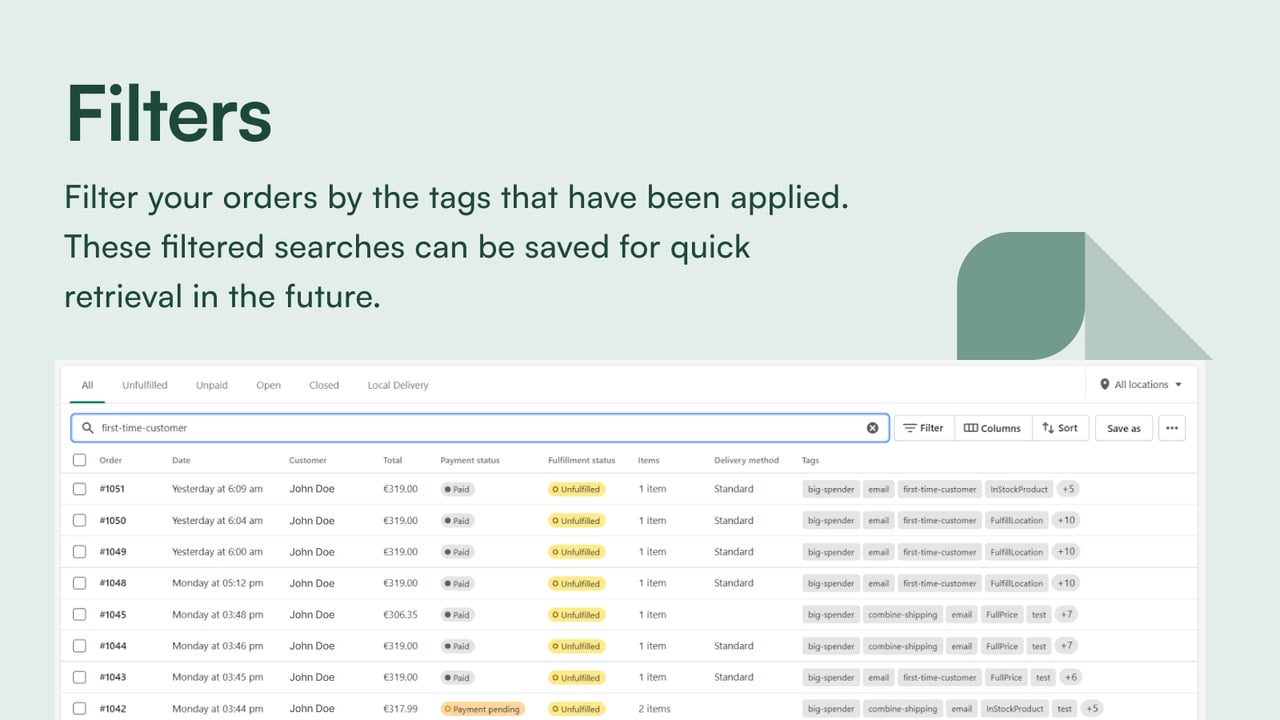Tick the checkbox for order #1044
Viewport: 1280px width, 720px height.
(x=80, y=646)
